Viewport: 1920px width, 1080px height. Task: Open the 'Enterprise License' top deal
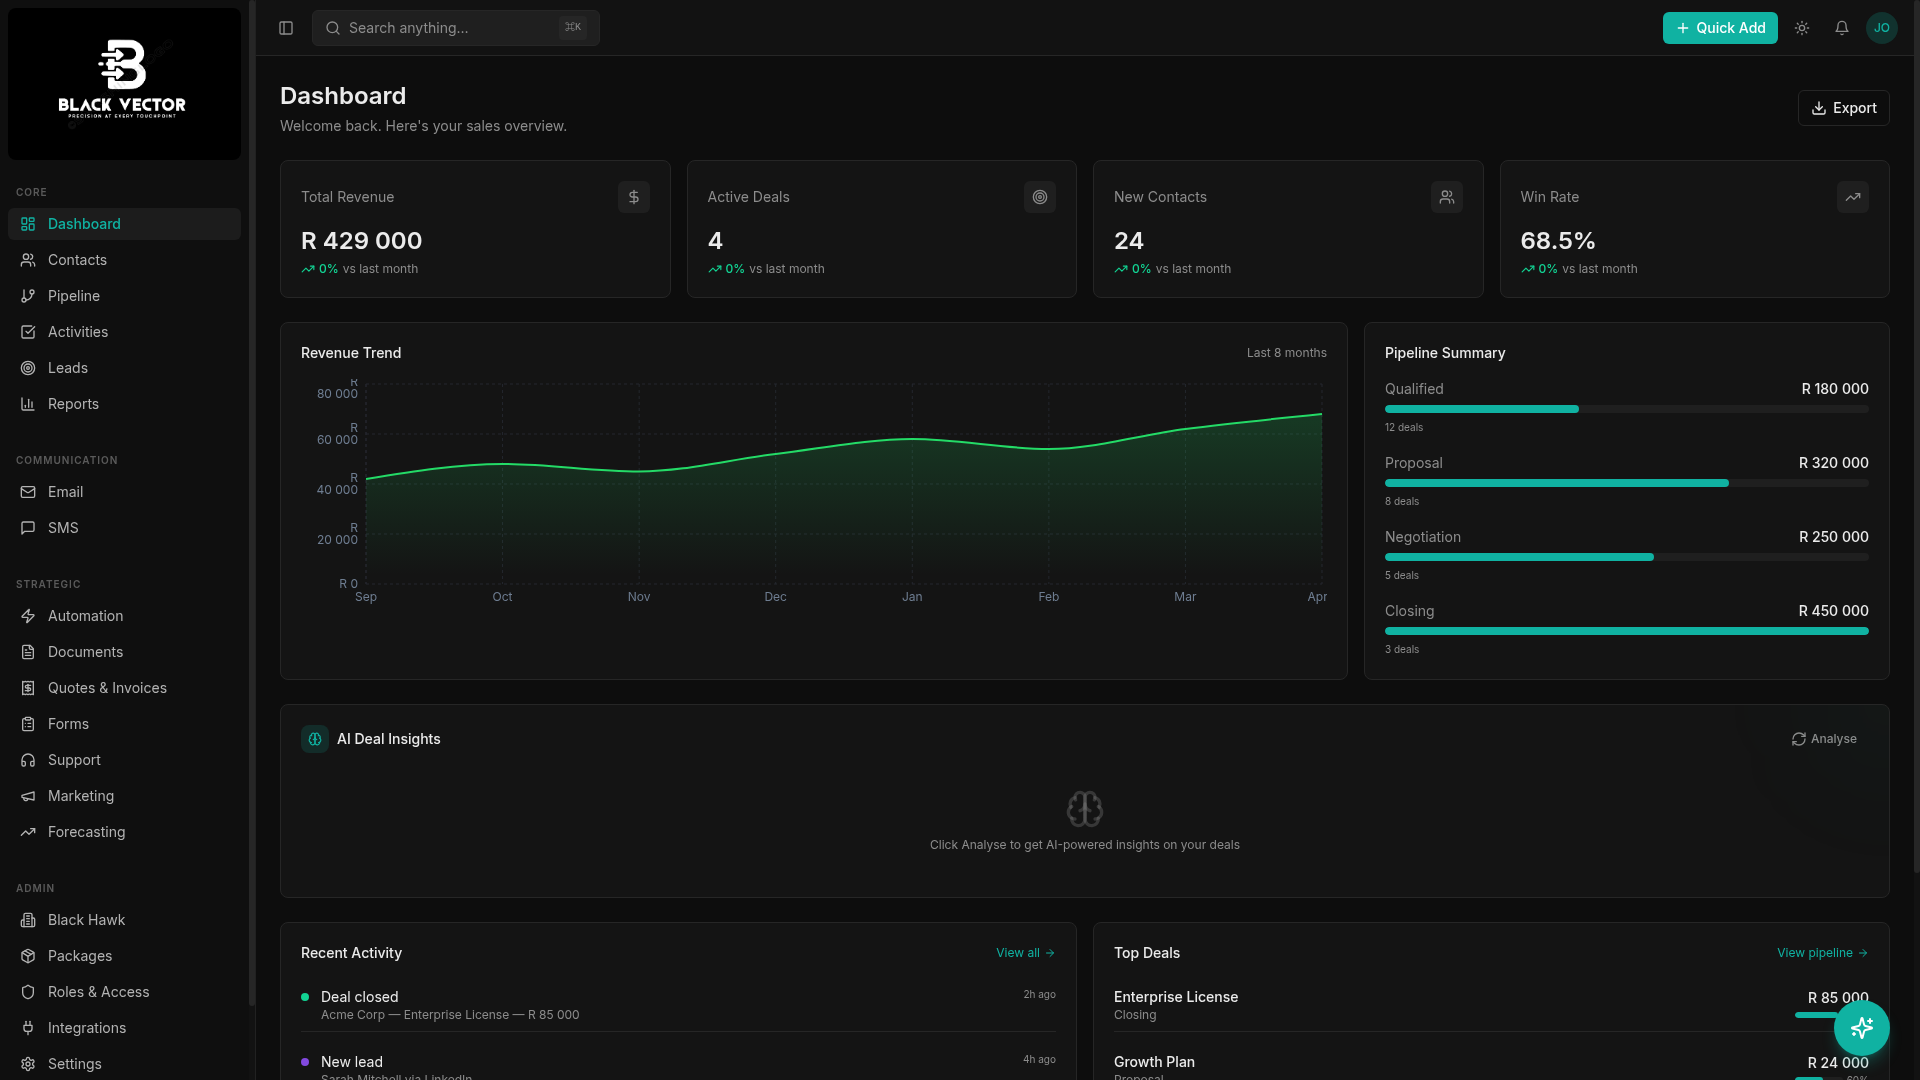pos(1491,1005)
